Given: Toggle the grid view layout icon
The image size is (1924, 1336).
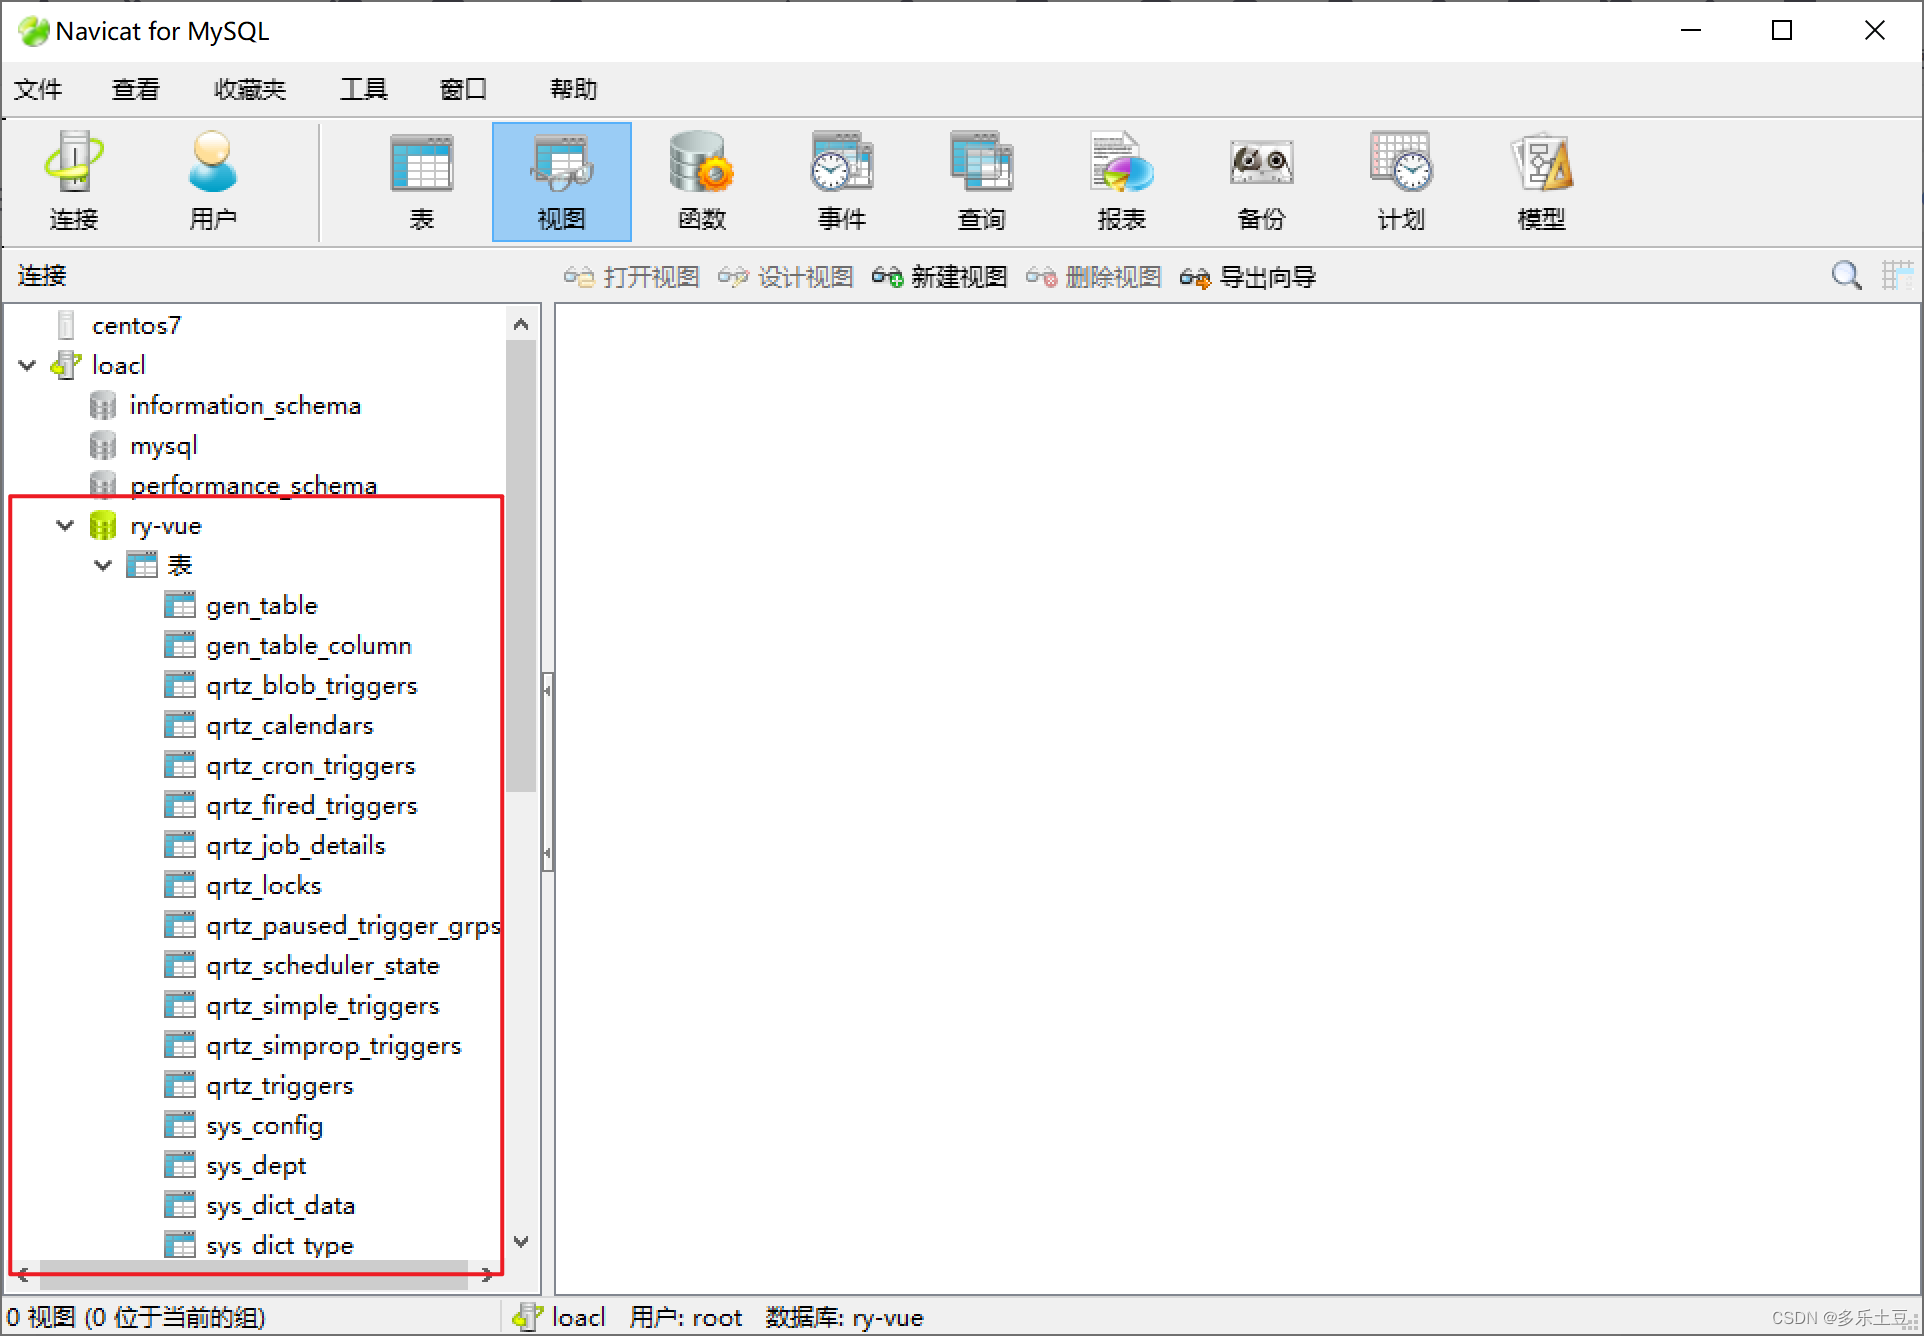Looking at the screenshot, I should 1895,275.
